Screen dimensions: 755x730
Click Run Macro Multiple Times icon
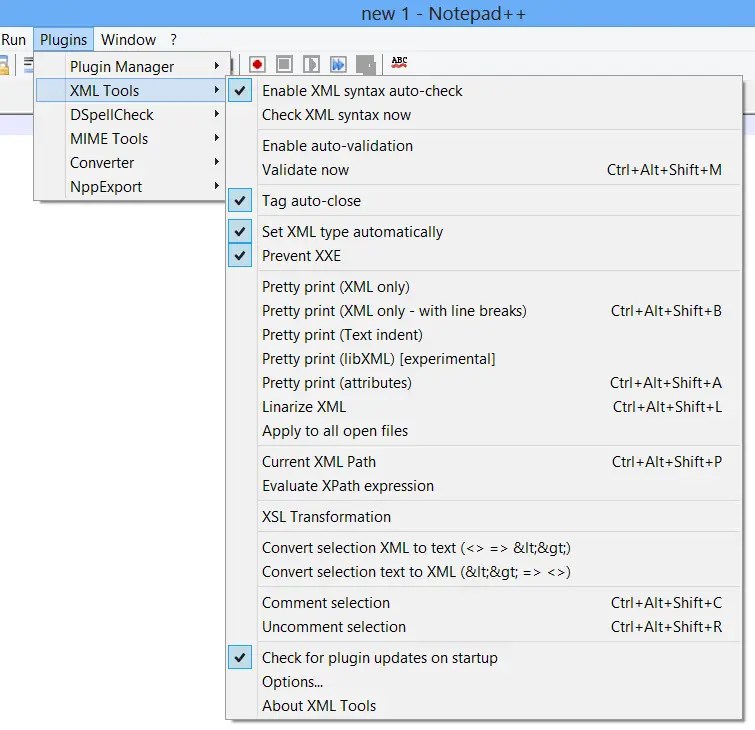click(x=338, y=64)
